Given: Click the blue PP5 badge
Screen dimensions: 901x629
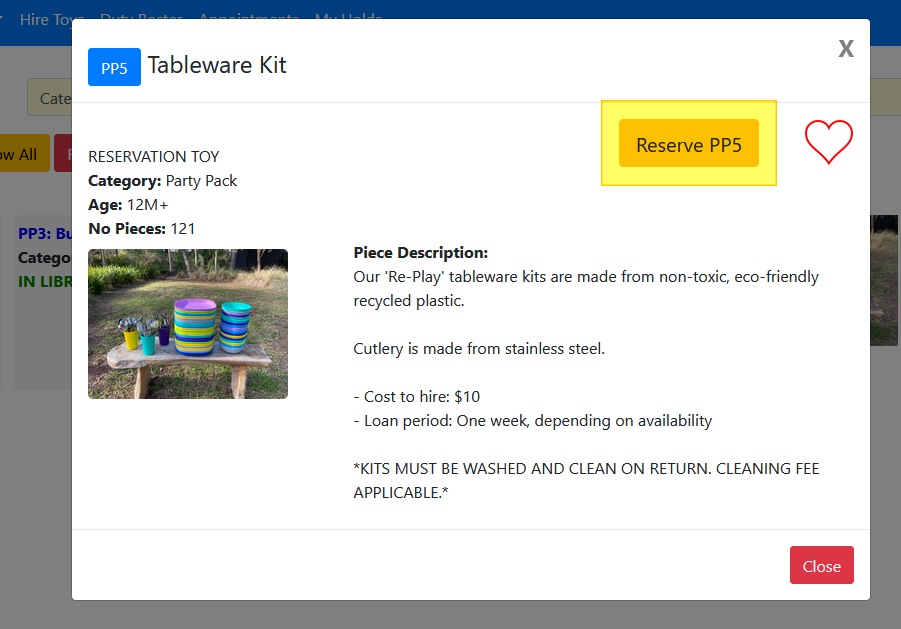Looking at the screenshot, I should click(114, 67).
